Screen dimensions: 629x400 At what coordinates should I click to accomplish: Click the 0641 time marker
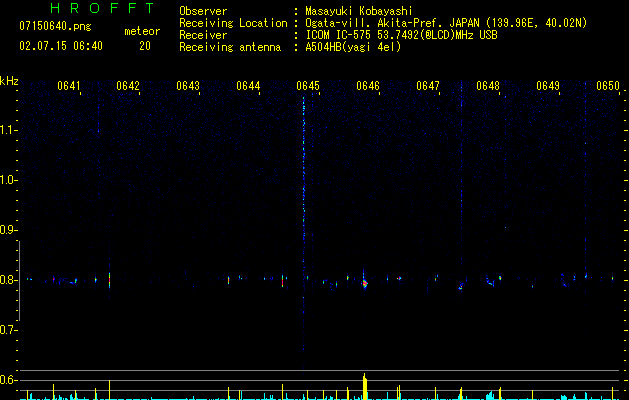click(x=69, y=86)
